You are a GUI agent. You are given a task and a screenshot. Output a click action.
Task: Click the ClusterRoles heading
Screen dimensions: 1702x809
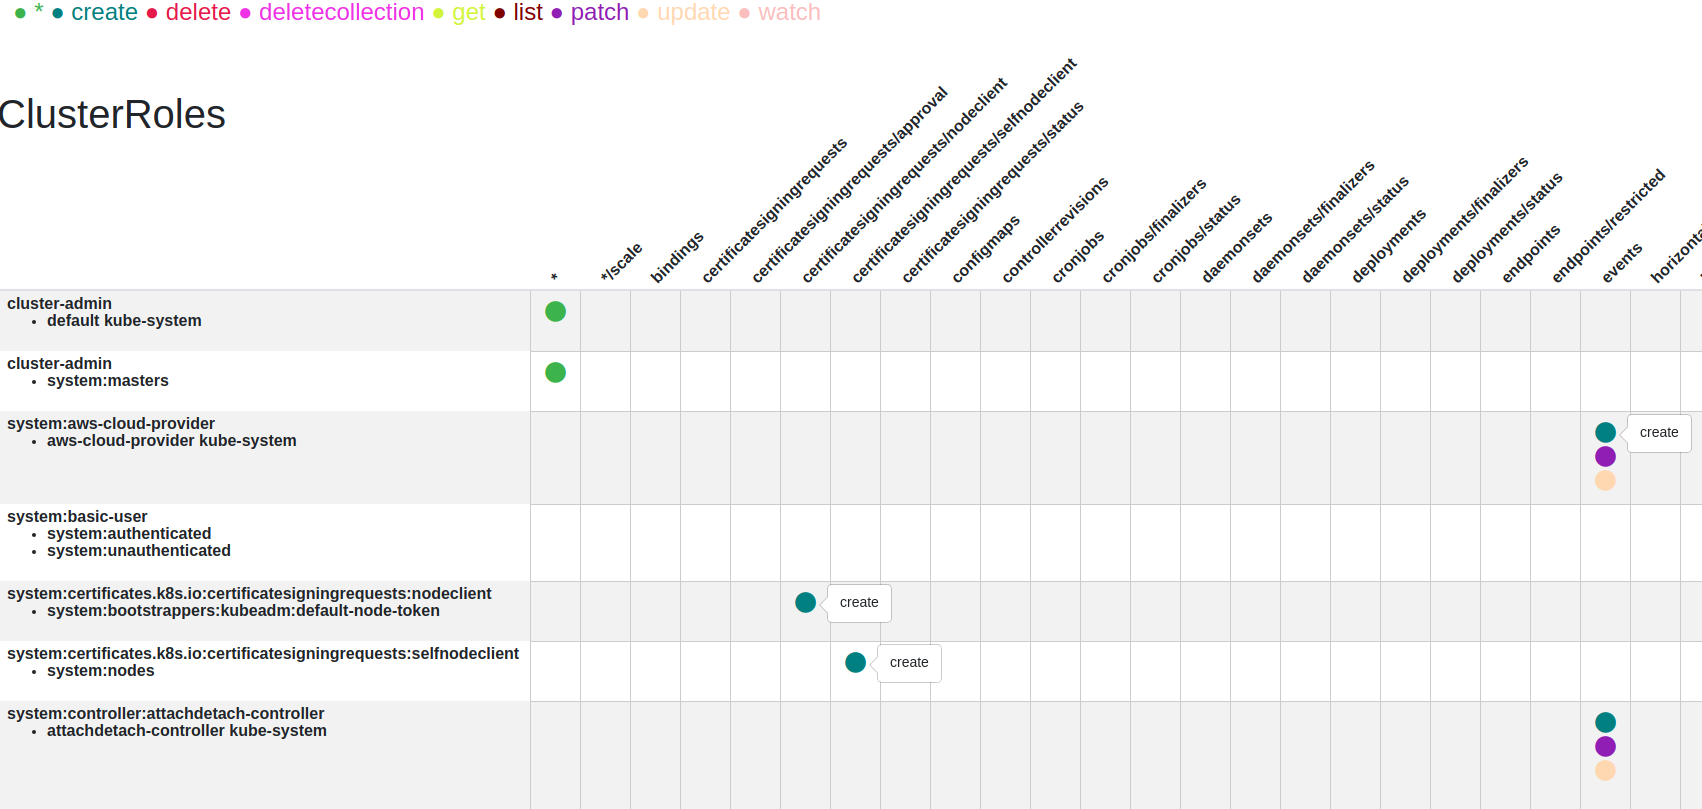(x=112, y=115)
